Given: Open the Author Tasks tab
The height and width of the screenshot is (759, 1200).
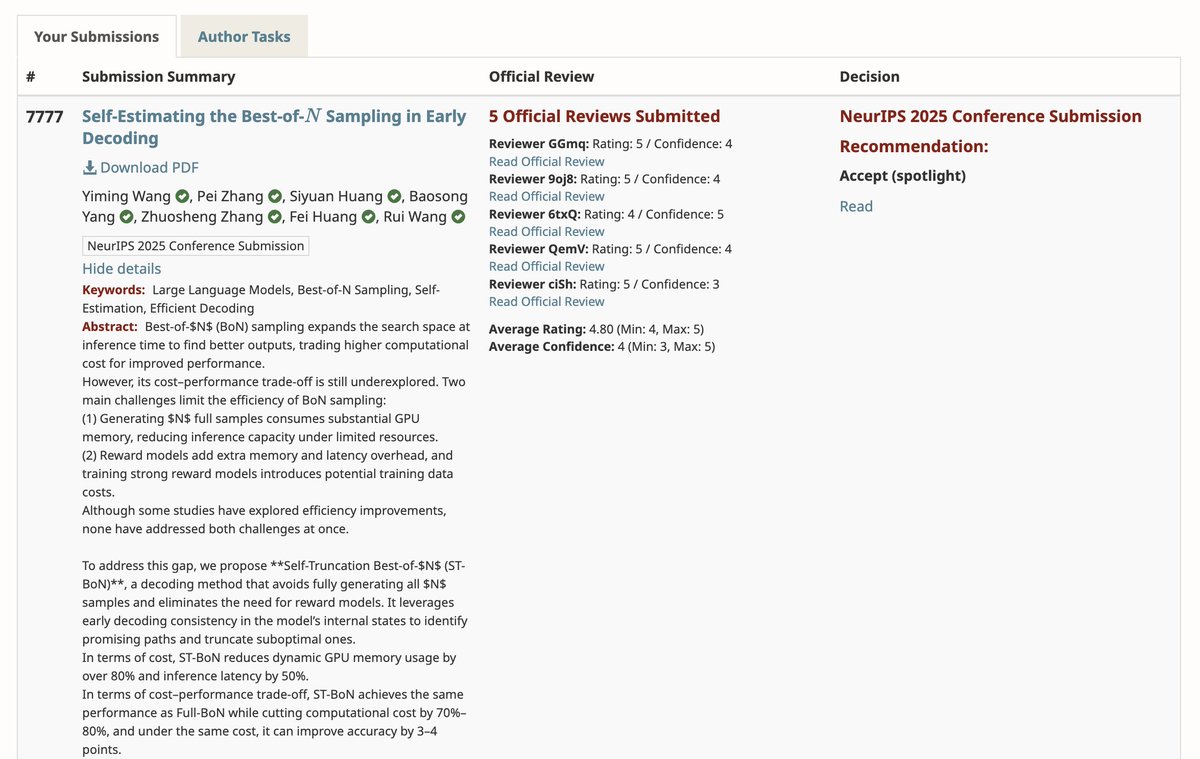Looking at the screenshot, I should coord(244,36).
